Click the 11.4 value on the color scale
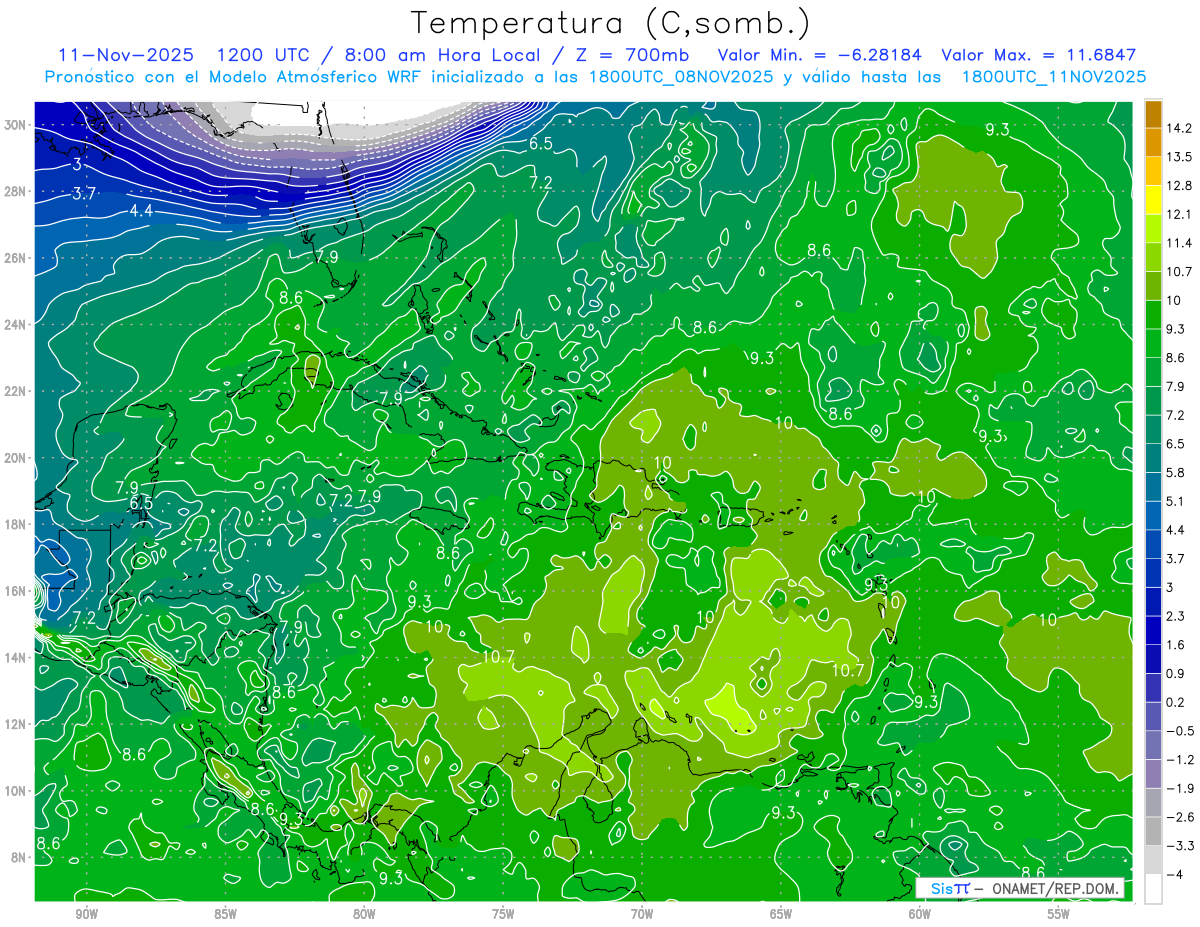This screenshot has width=1200, height=927. tap(1179, 243)
